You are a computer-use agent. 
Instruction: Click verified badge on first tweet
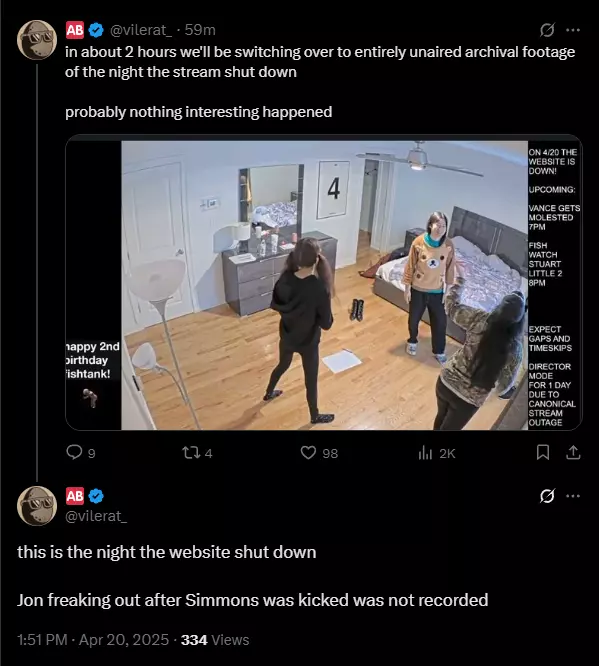[96, 30]
